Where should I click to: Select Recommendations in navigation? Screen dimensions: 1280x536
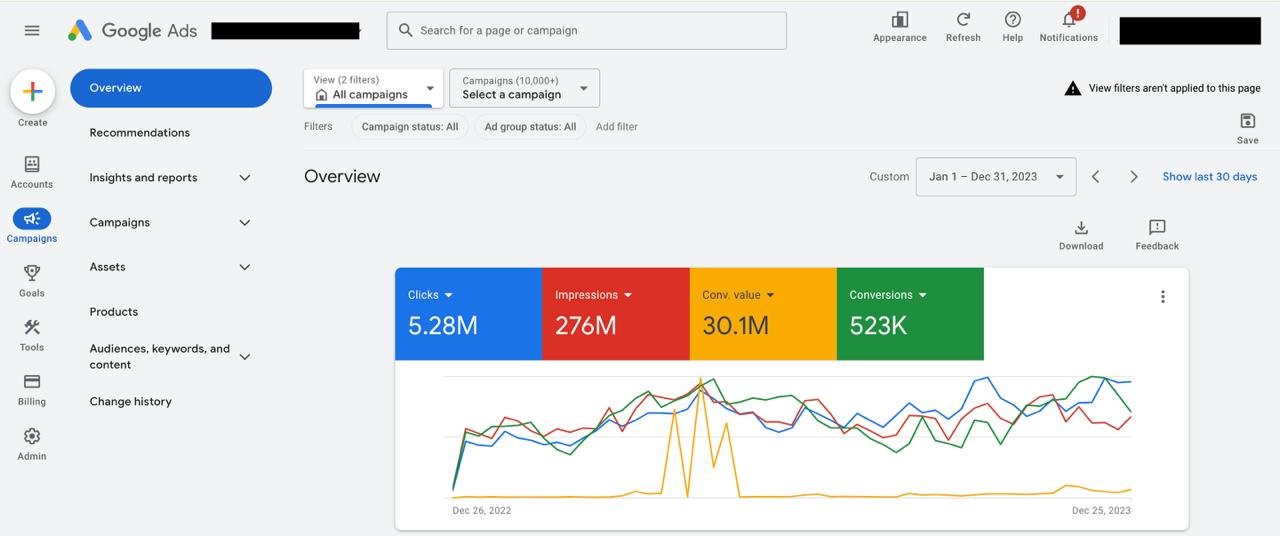coord(140,133)
